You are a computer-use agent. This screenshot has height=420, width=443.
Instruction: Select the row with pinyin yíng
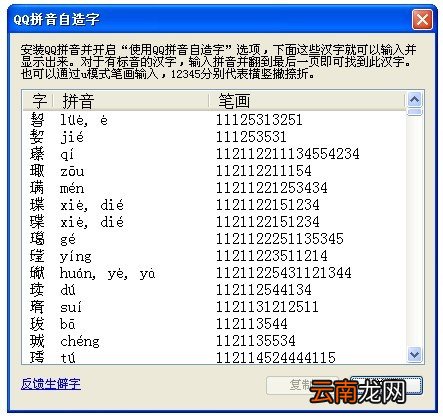pos(214,256)
